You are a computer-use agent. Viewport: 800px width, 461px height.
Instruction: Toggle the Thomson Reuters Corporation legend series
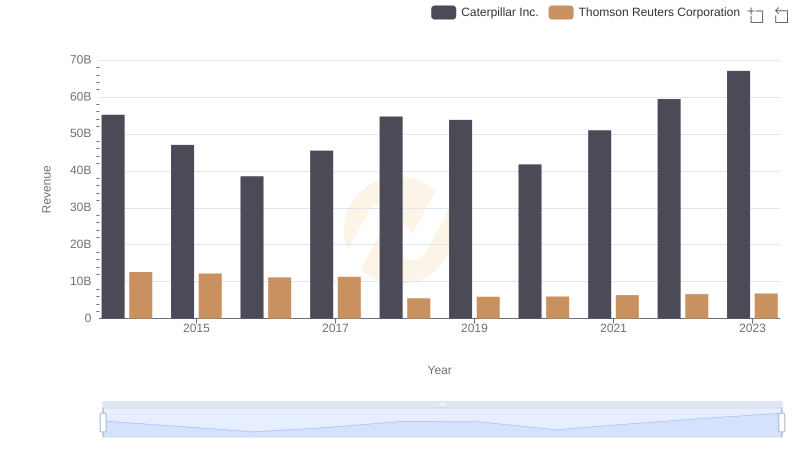tap(644, 12)
